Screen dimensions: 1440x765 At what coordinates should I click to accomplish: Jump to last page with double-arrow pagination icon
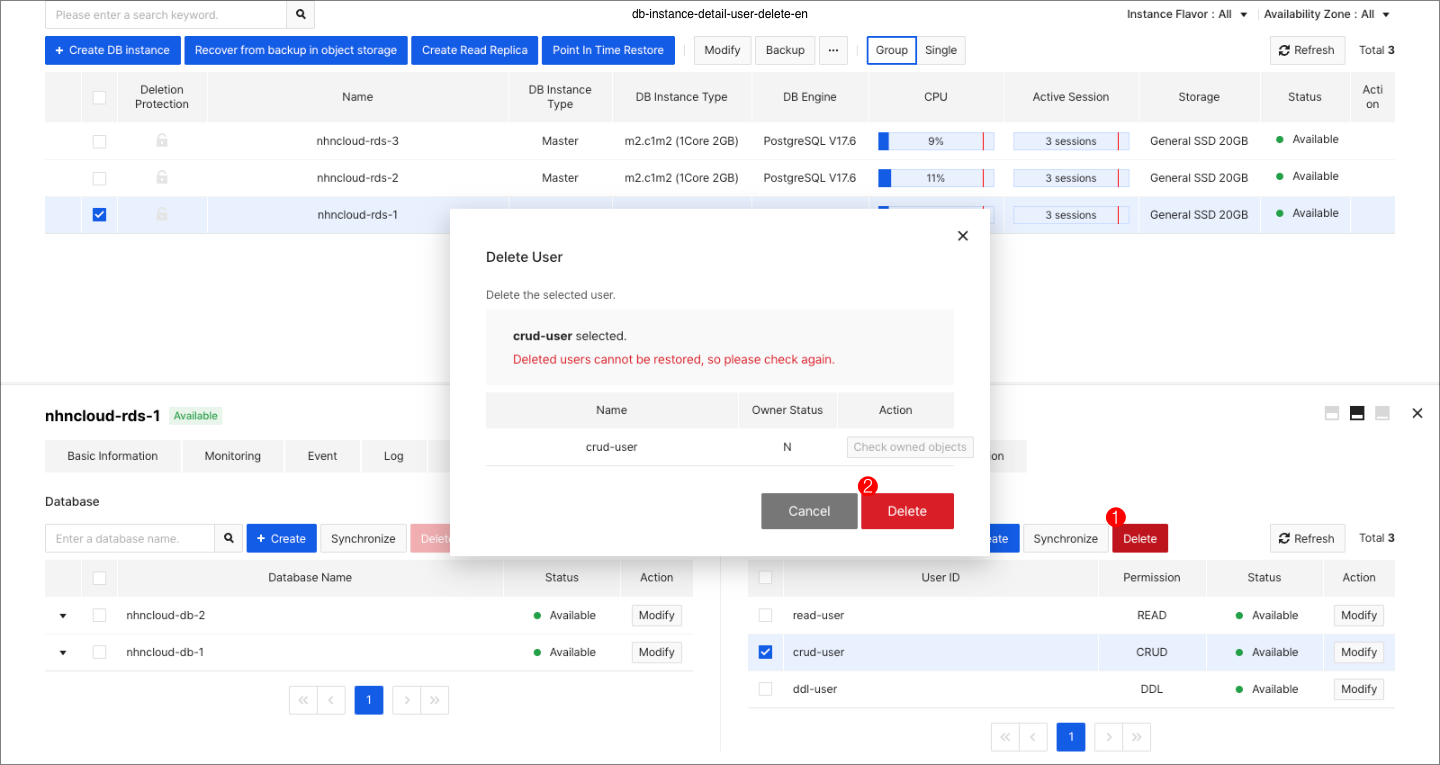pyautogui.click(x=1136, y=736)
